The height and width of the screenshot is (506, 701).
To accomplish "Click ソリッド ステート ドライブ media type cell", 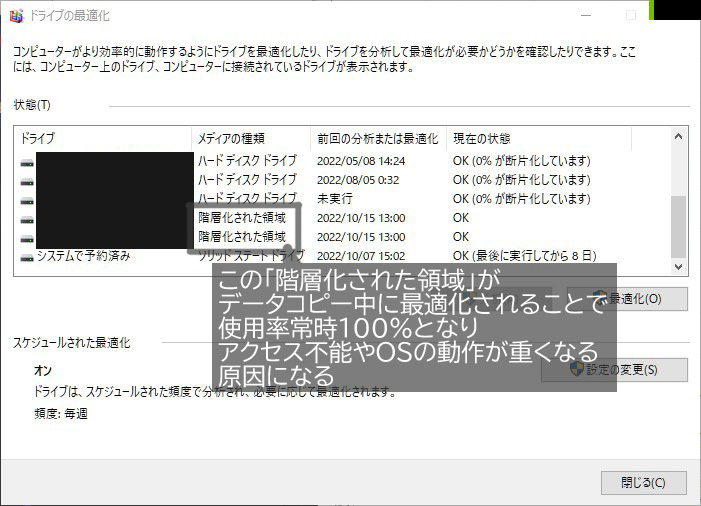I will tap(251, 256).
